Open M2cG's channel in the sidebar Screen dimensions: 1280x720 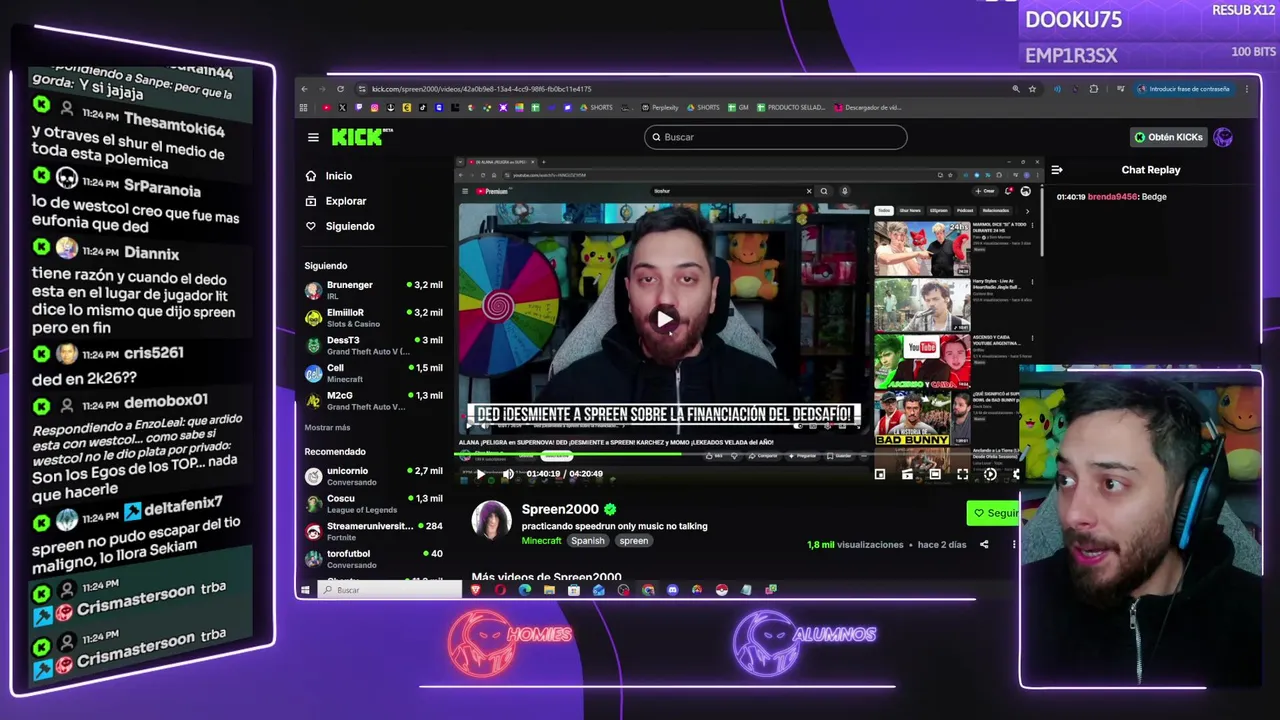pyautogui.click(x=374, y=400)
